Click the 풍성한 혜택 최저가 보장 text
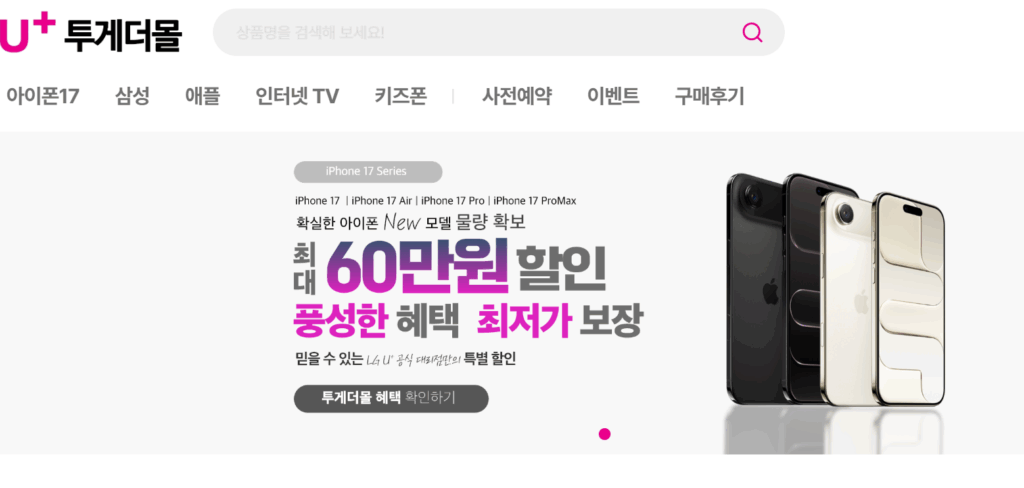This screenshot has width=1024, height=488. (468, 321)
